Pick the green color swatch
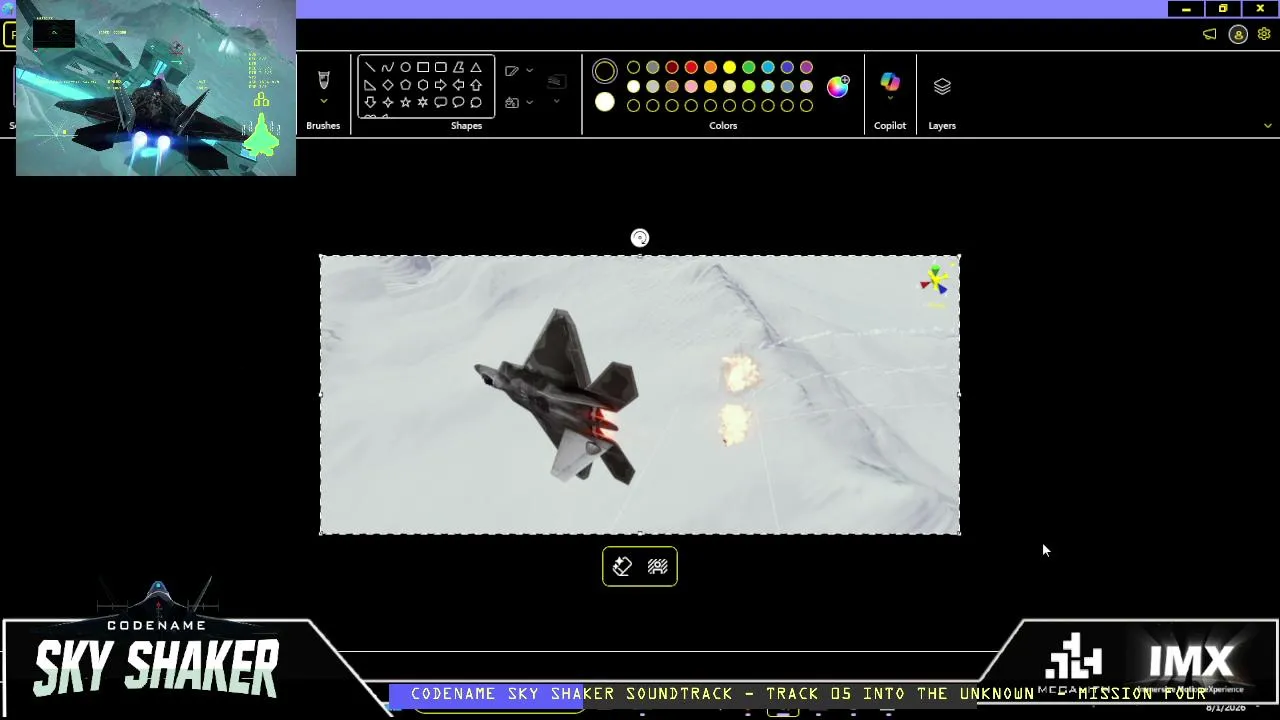Screen dimensions: 1280x720 tap(749, 68)
